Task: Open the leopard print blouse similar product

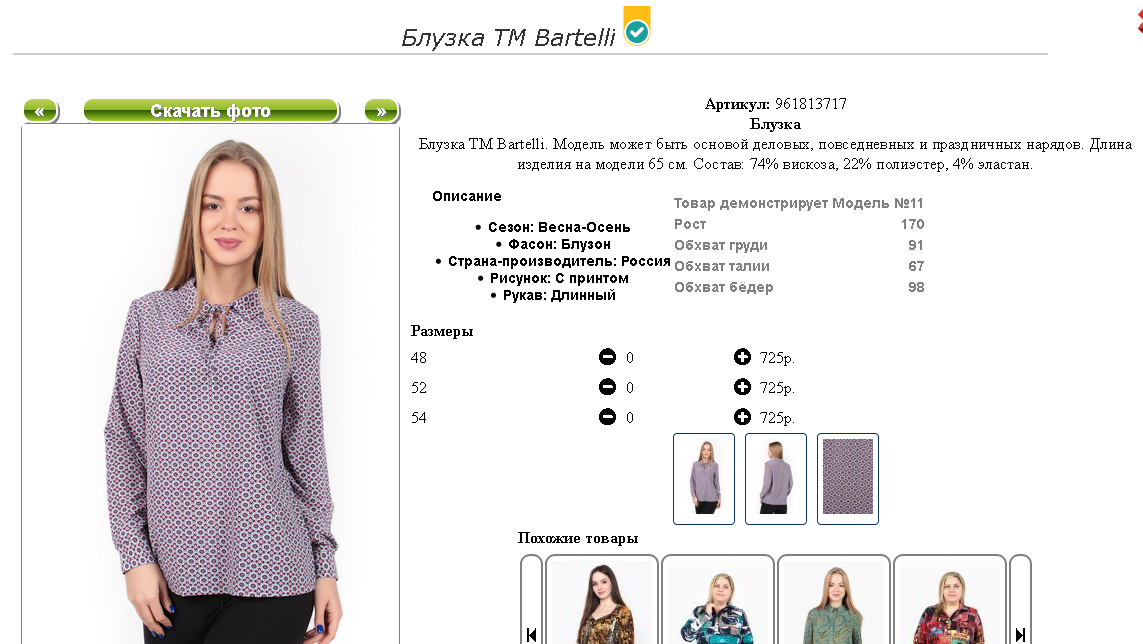Action: [602, 600]
